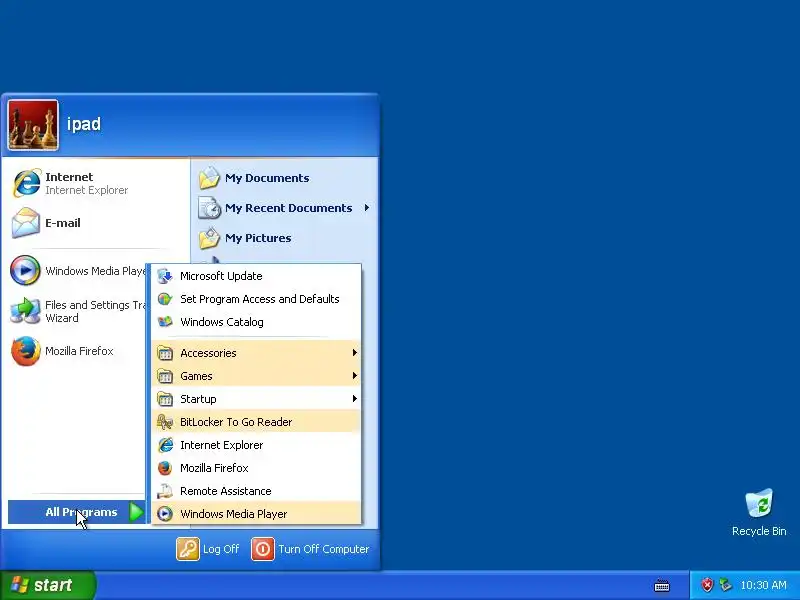This screenshot has width=800, height=600.
Task: Click the Windows Media Player icon in pinned list
Action: 25,270
